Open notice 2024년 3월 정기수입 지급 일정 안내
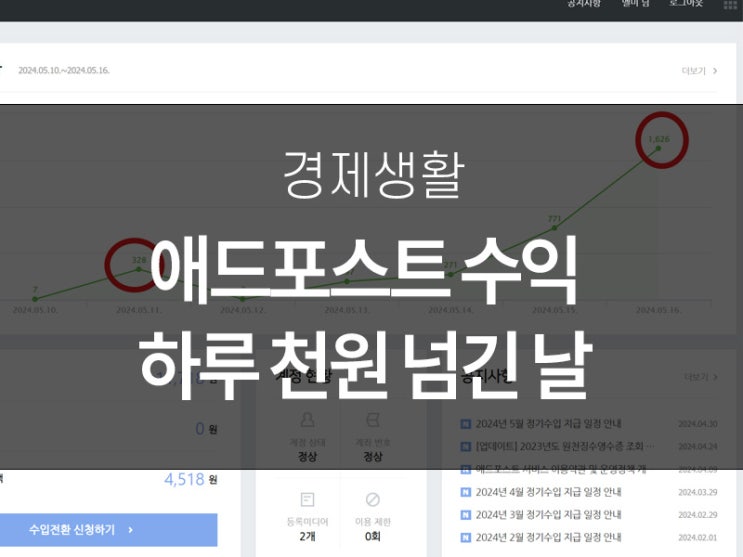 point(548,514)
